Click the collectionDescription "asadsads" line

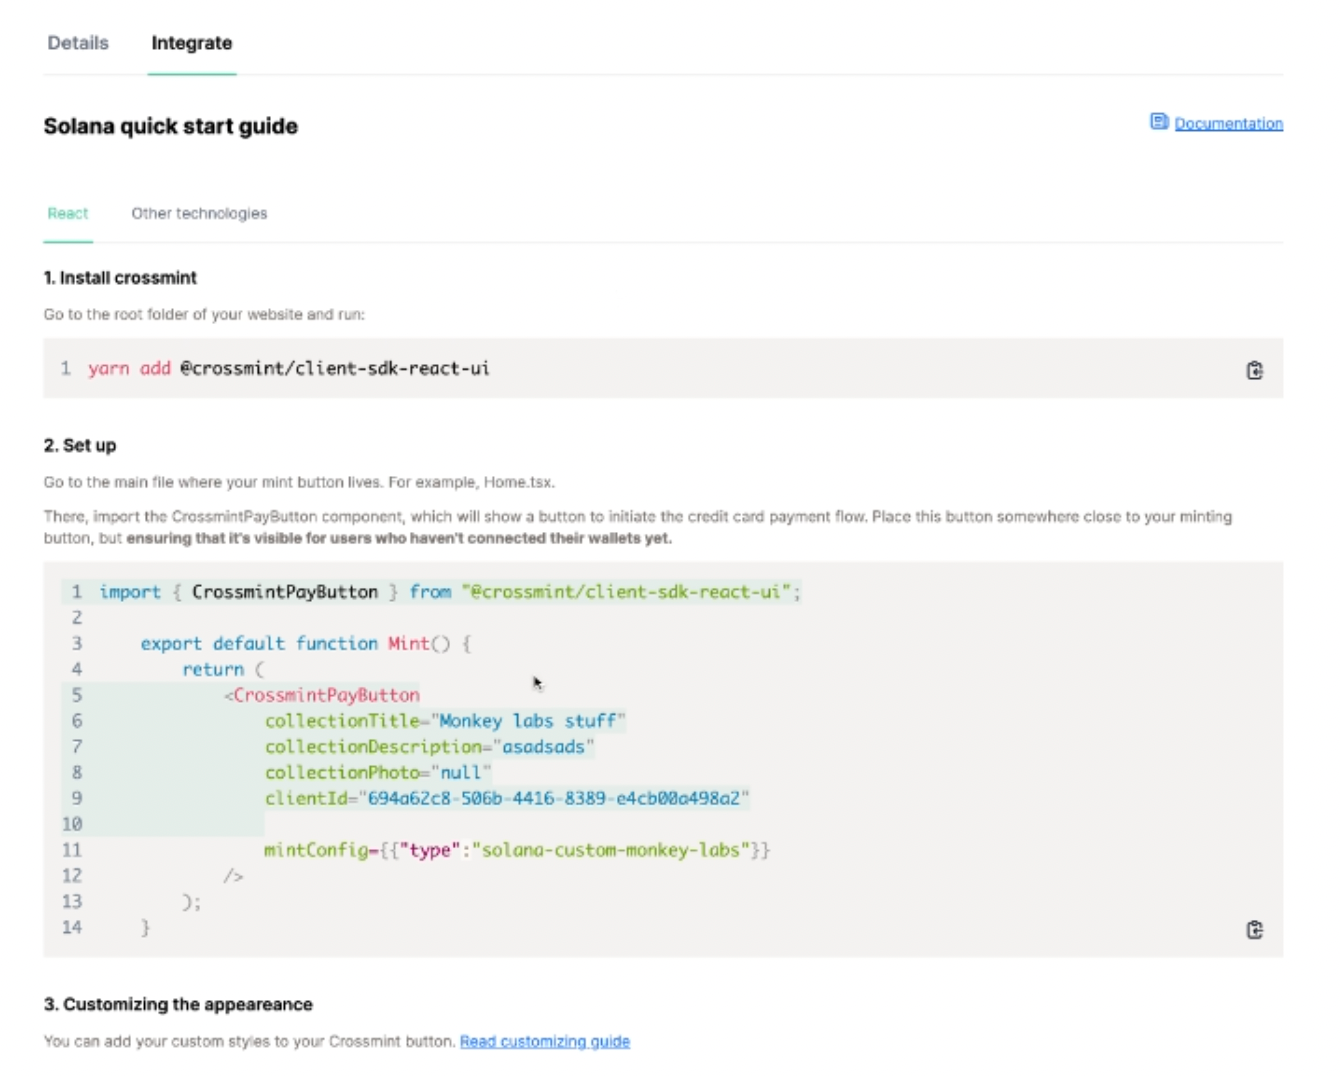[x=429, y=747]
